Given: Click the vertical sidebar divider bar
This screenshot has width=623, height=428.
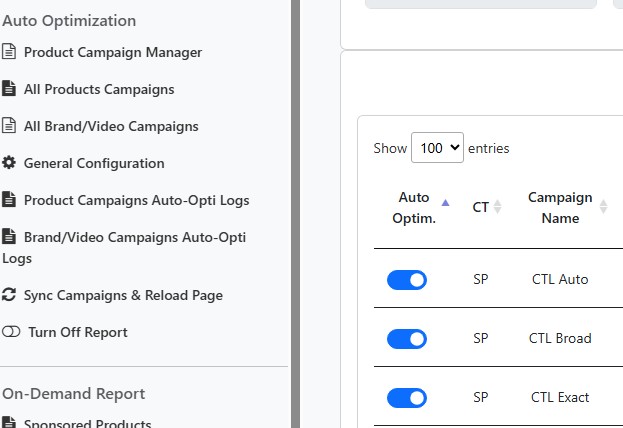Looking at the screenshot, I should point(295,214).
